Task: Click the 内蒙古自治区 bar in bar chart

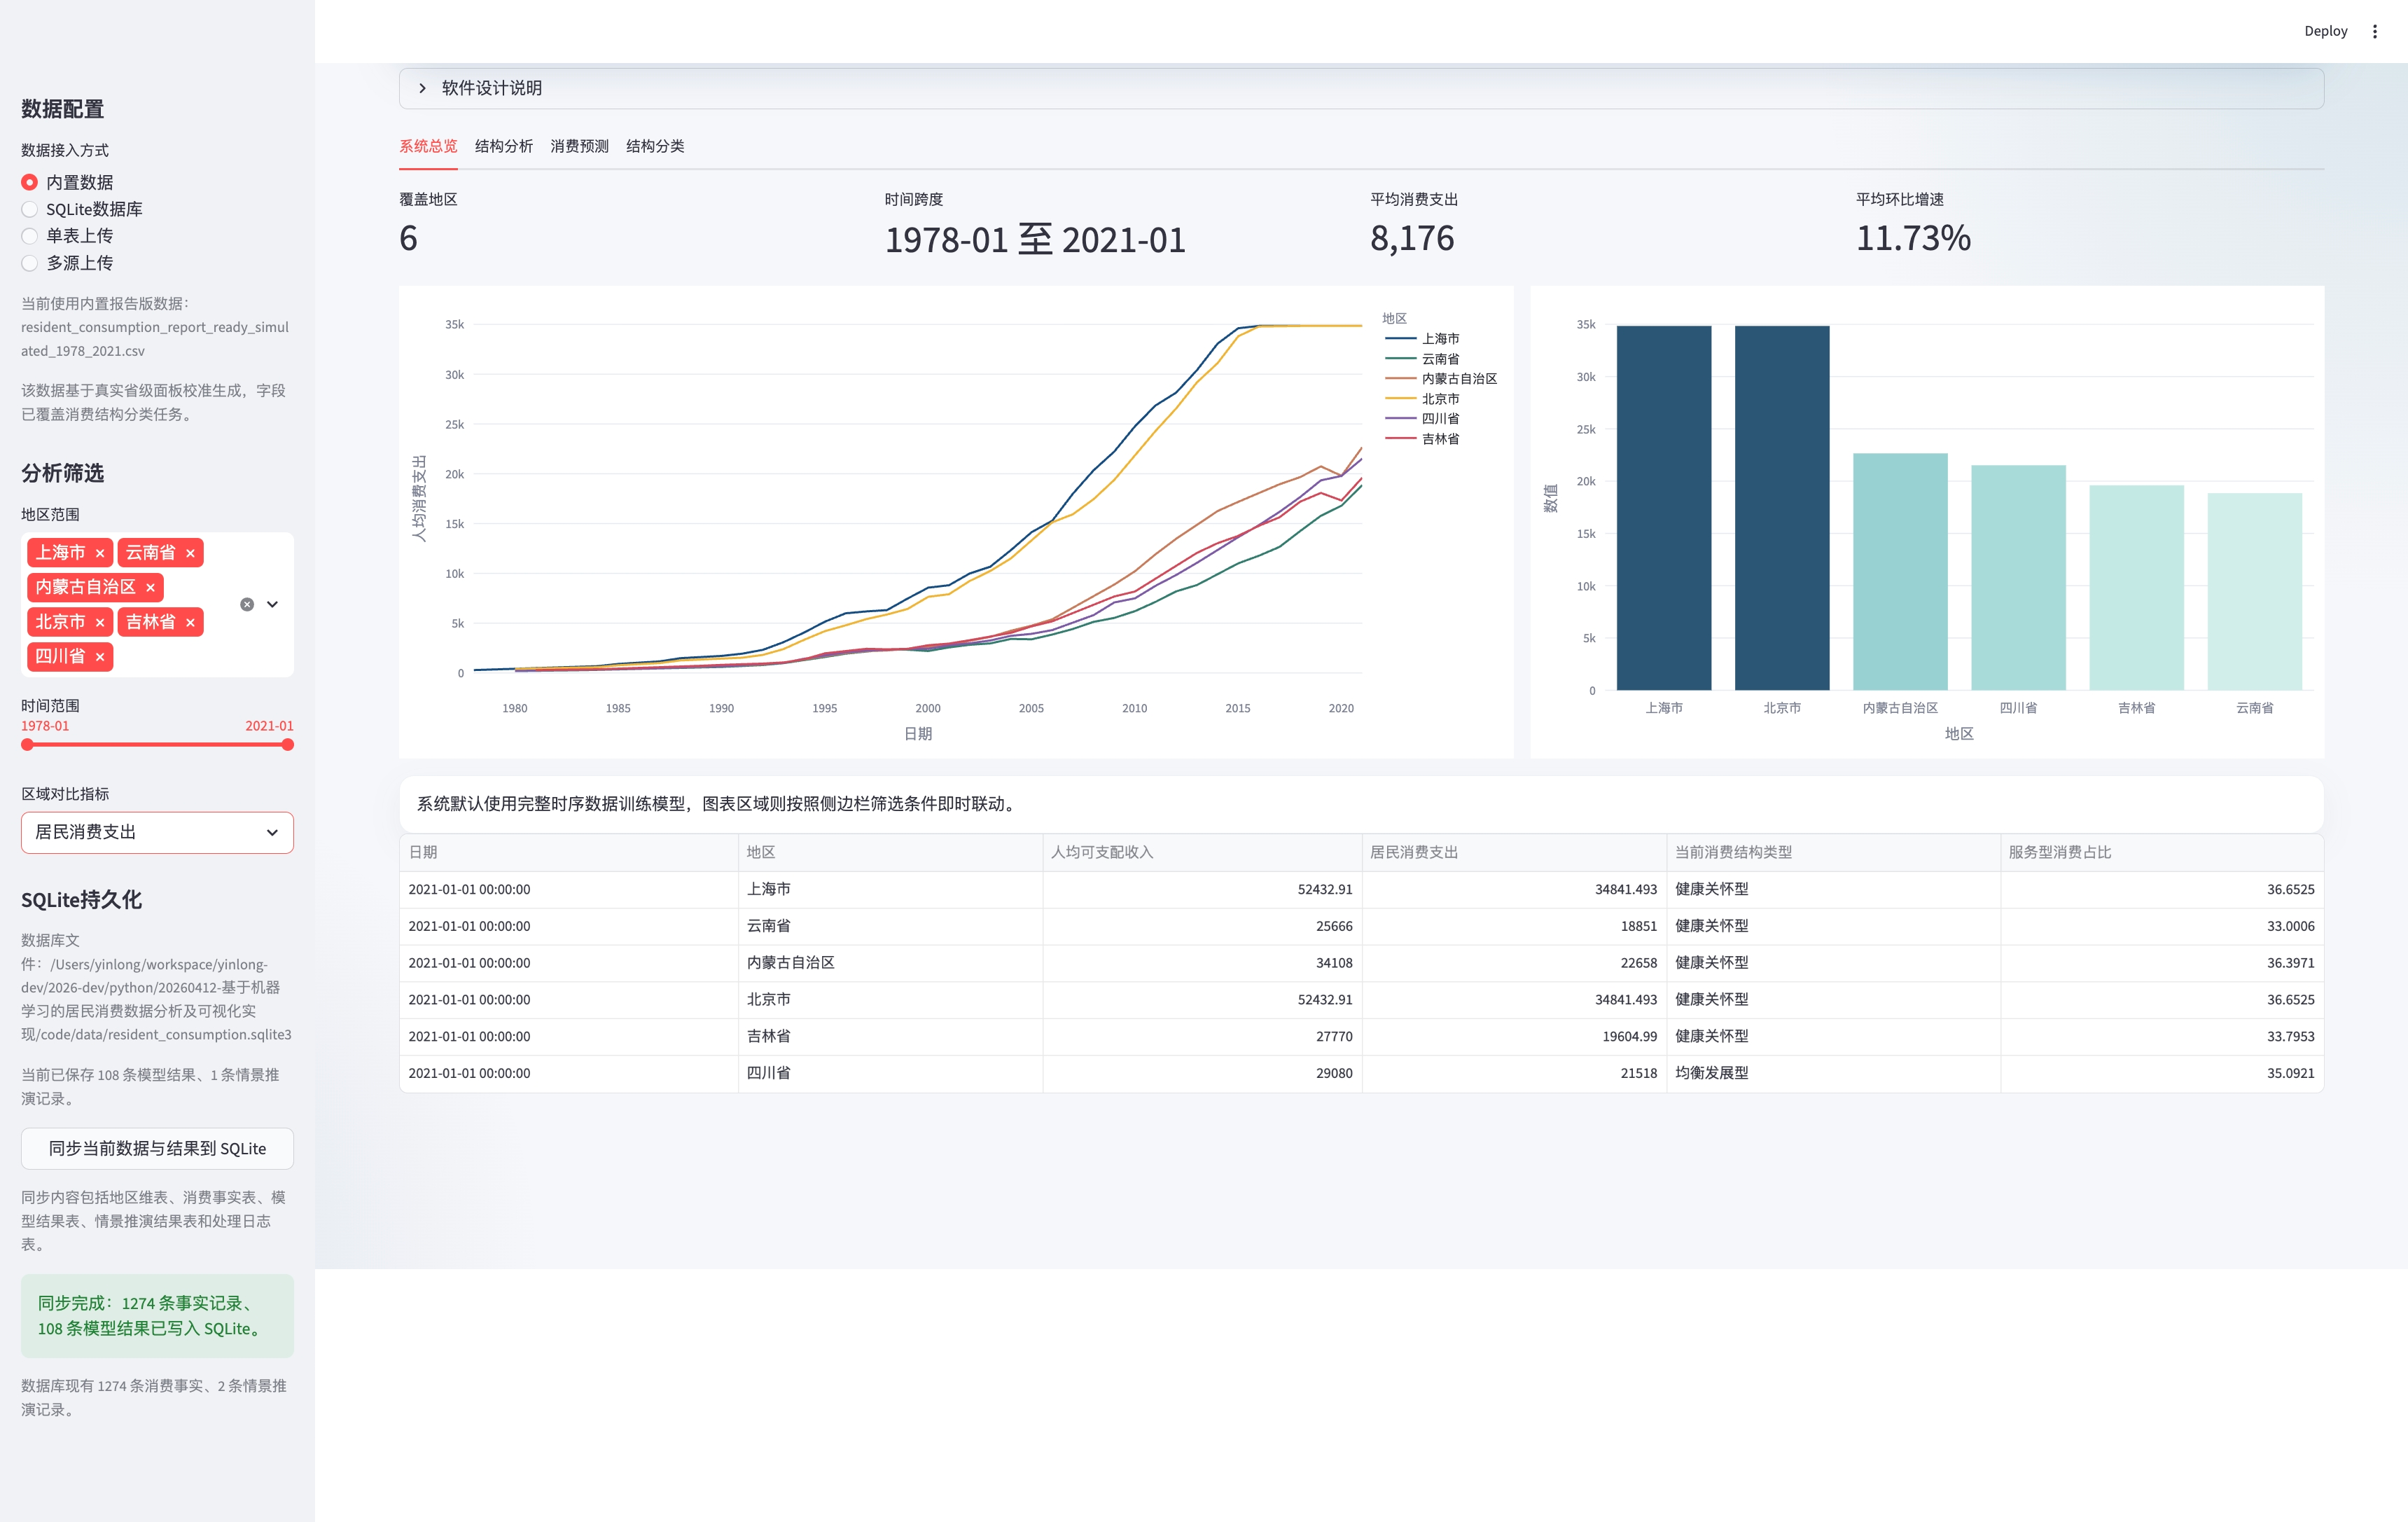Action: coord(1900,572)
